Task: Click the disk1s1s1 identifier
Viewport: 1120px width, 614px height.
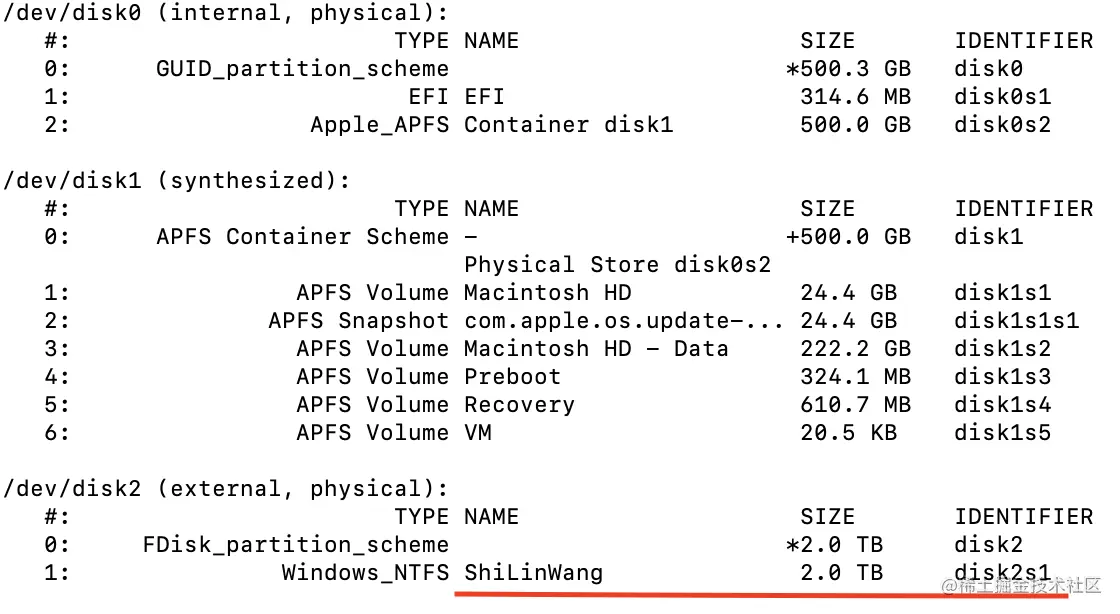Action: [1016, 321]
